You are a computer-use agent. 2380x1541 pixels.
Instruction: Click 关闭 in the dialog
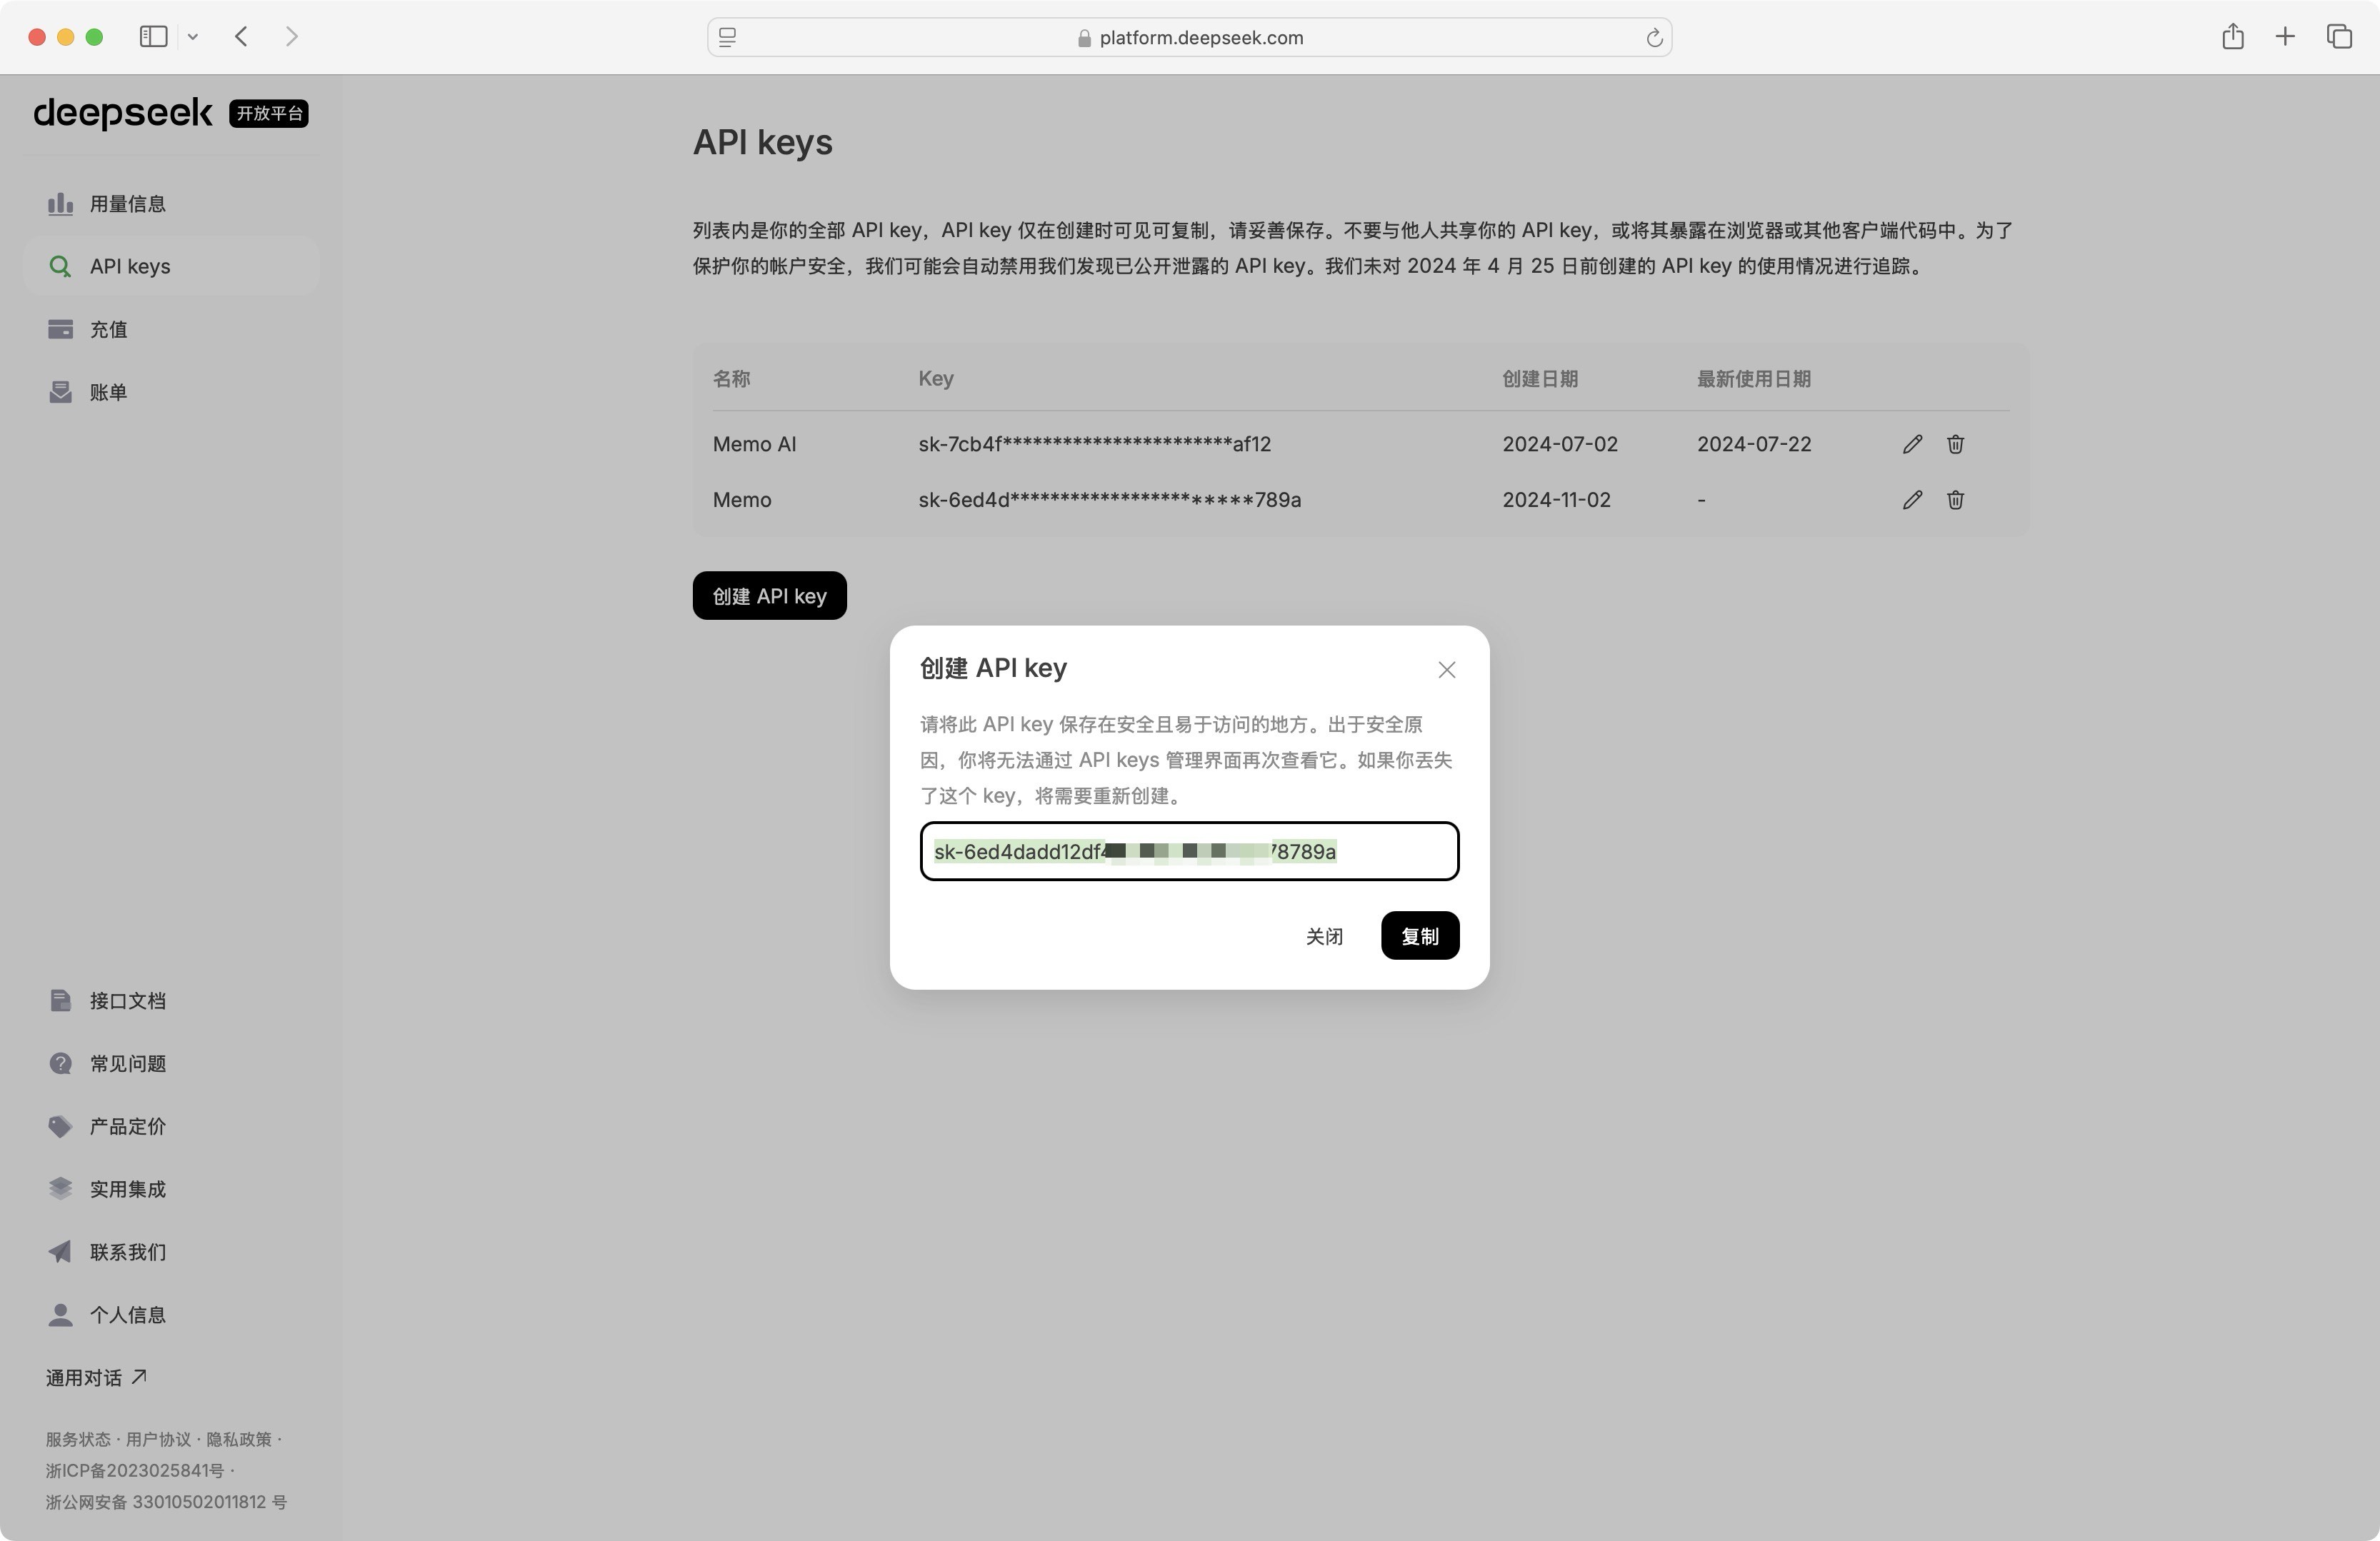pyautogui.click(x=1324, y=936)
